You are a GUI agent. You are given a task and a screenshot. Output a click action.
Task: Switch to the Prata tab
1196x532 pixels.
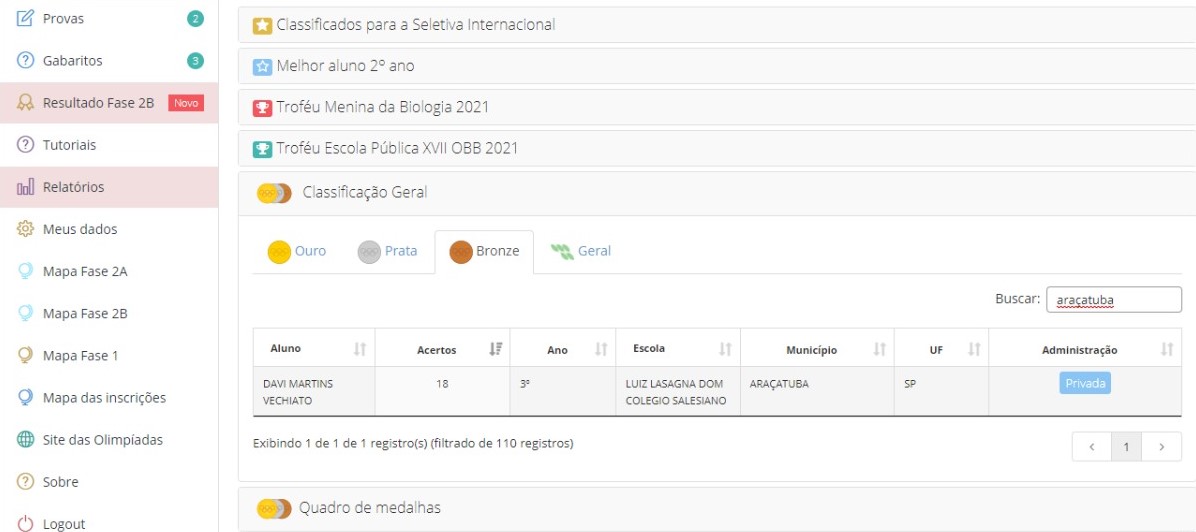387,251
